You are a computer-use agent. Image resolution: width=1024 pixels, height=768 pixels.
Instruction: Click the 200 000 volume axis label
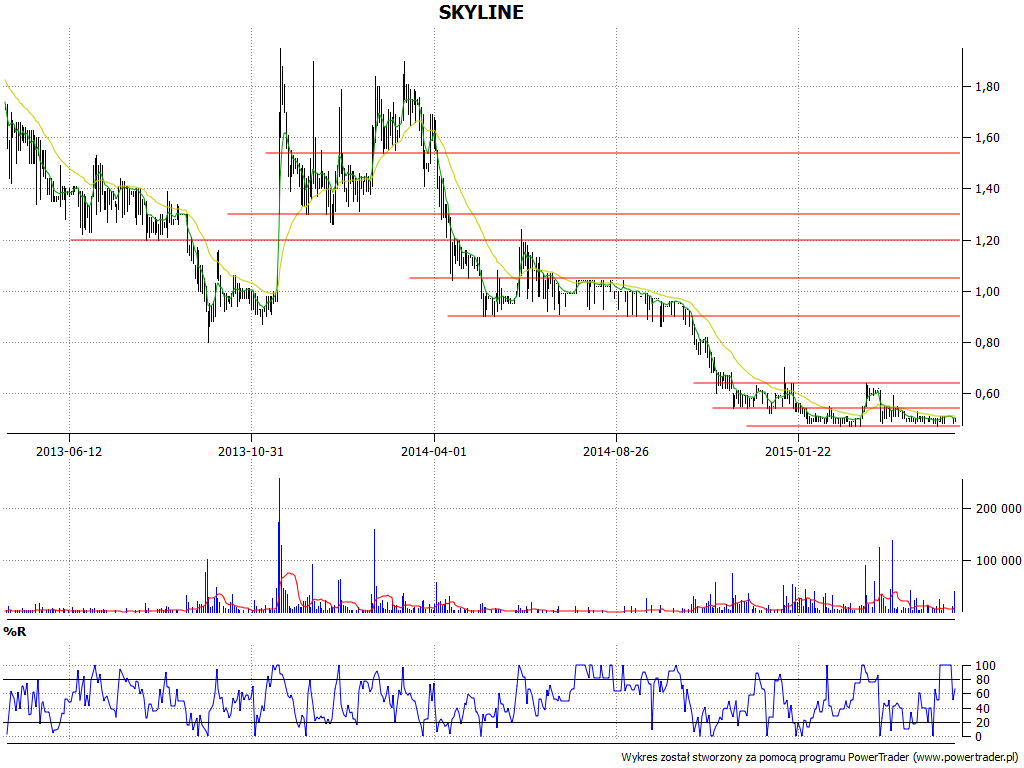(998, 509)
